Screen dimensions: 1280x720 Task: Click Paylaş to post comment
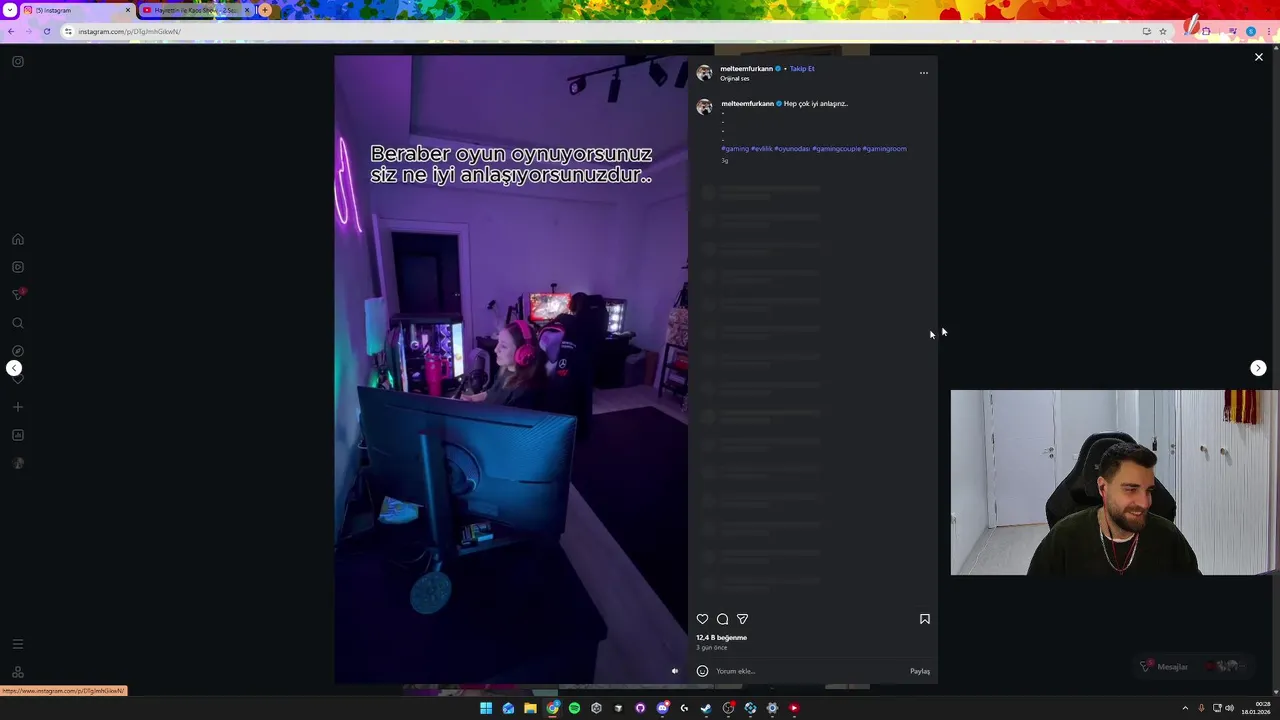point(920,671)
